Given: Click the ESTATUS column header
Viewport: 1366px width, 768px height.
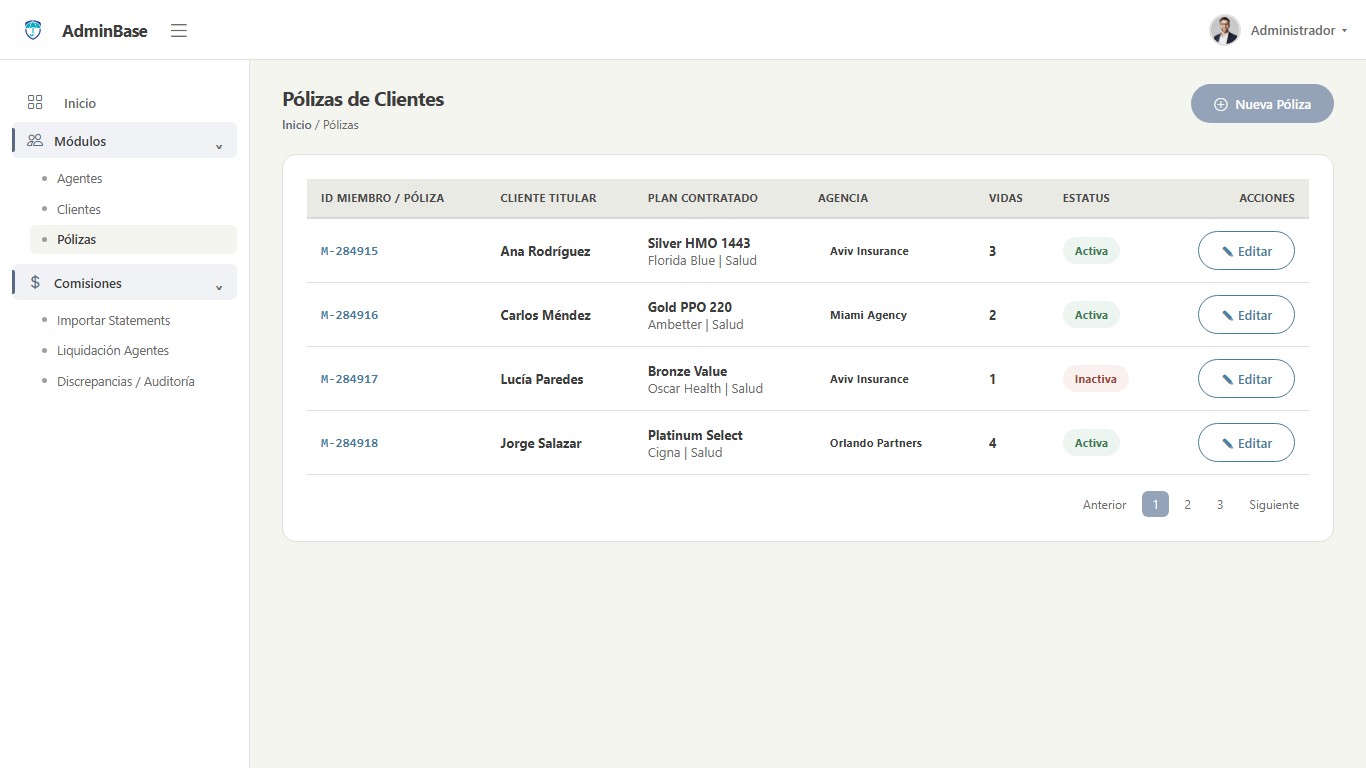Looking at the screenshot, I should click(x=1086, y=198).
